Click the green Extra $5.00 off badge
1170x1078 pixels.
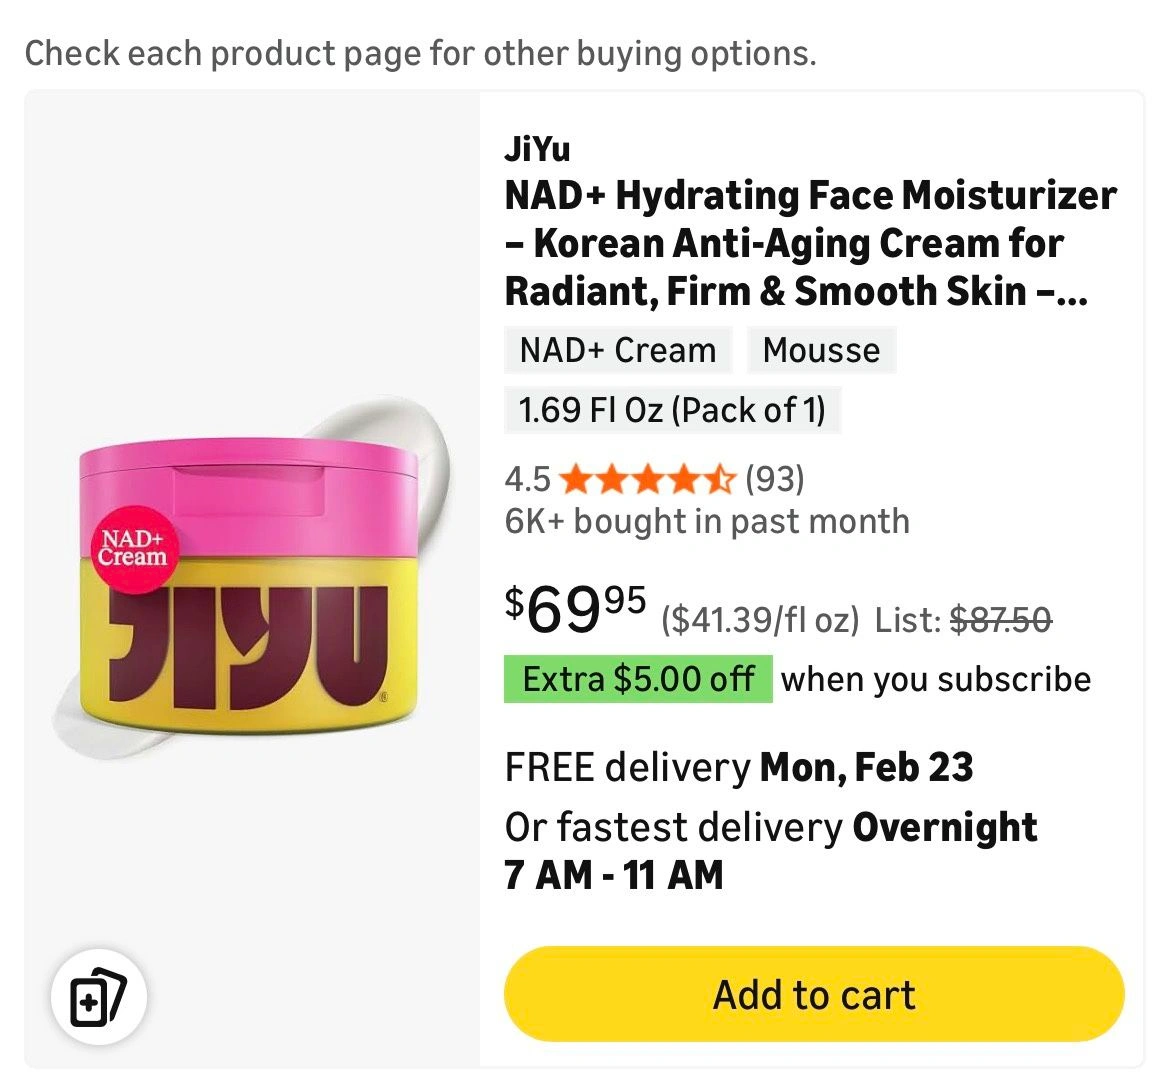click(x=638, y=679)
